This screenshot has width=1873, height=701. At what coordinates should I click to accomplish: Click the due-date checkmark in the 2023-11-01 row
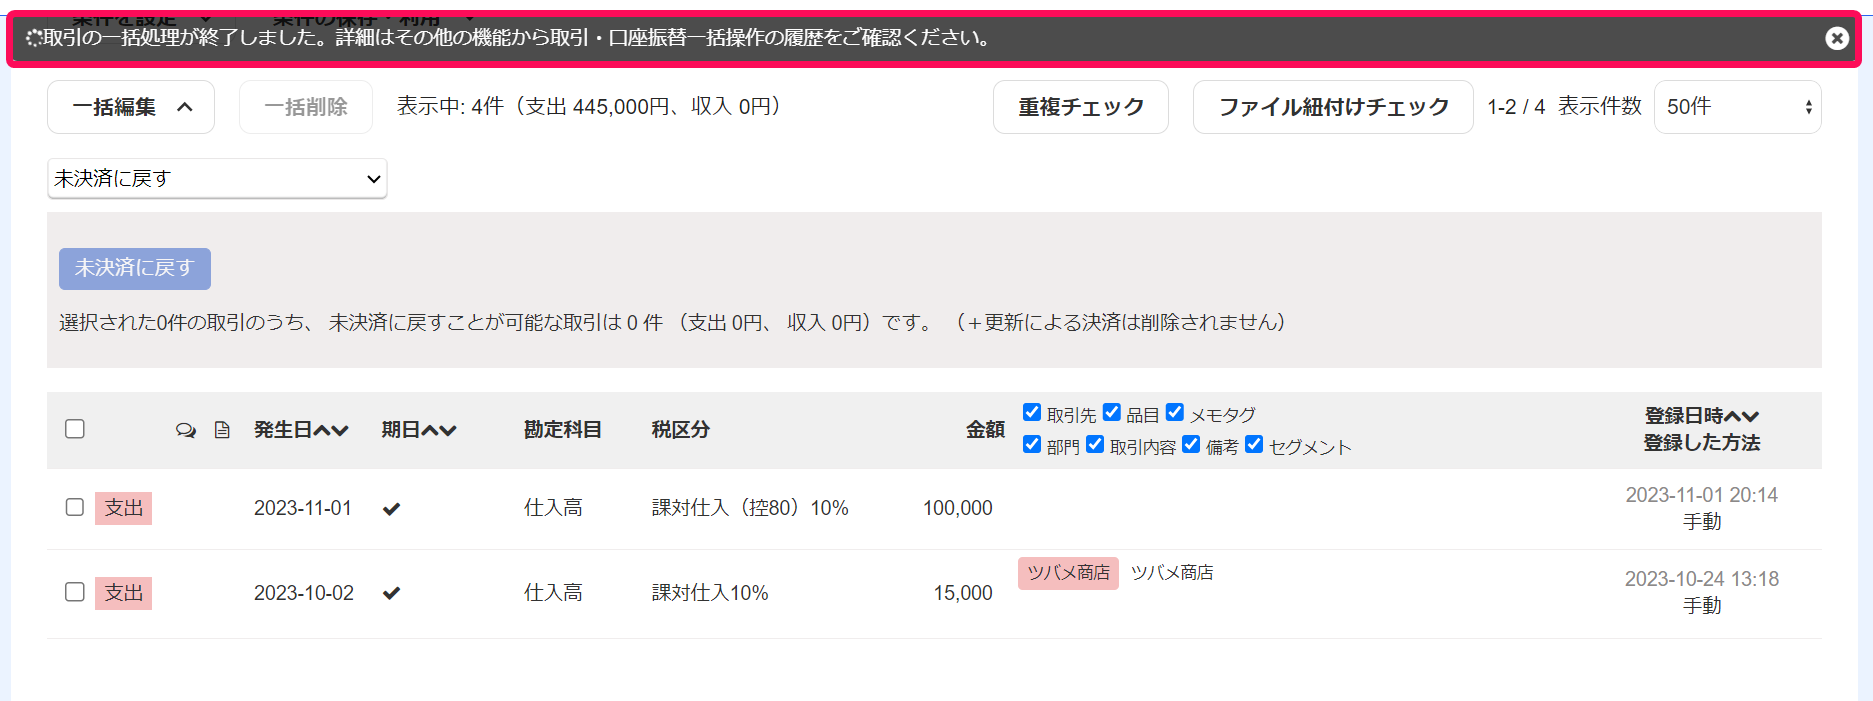click(x=392, y=509)
